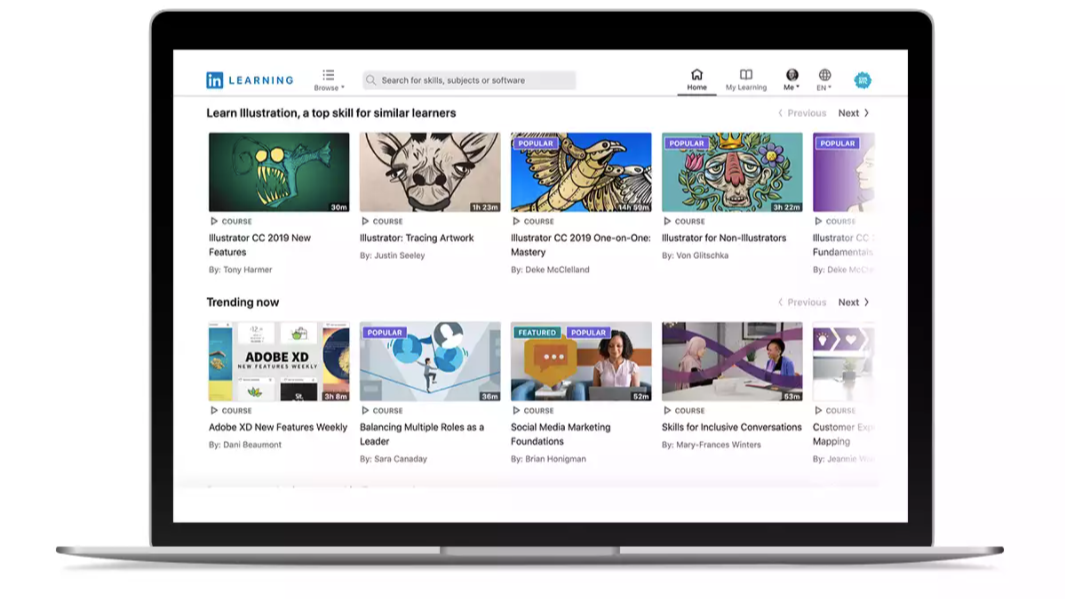
Task: Click the Social Media Marketing Foundations title
Action: pos(560,434)
